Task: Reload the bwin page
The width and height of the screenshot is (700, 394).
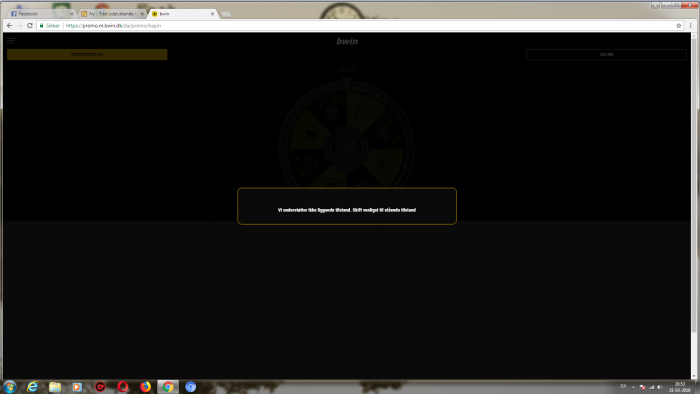Action: 30,25
